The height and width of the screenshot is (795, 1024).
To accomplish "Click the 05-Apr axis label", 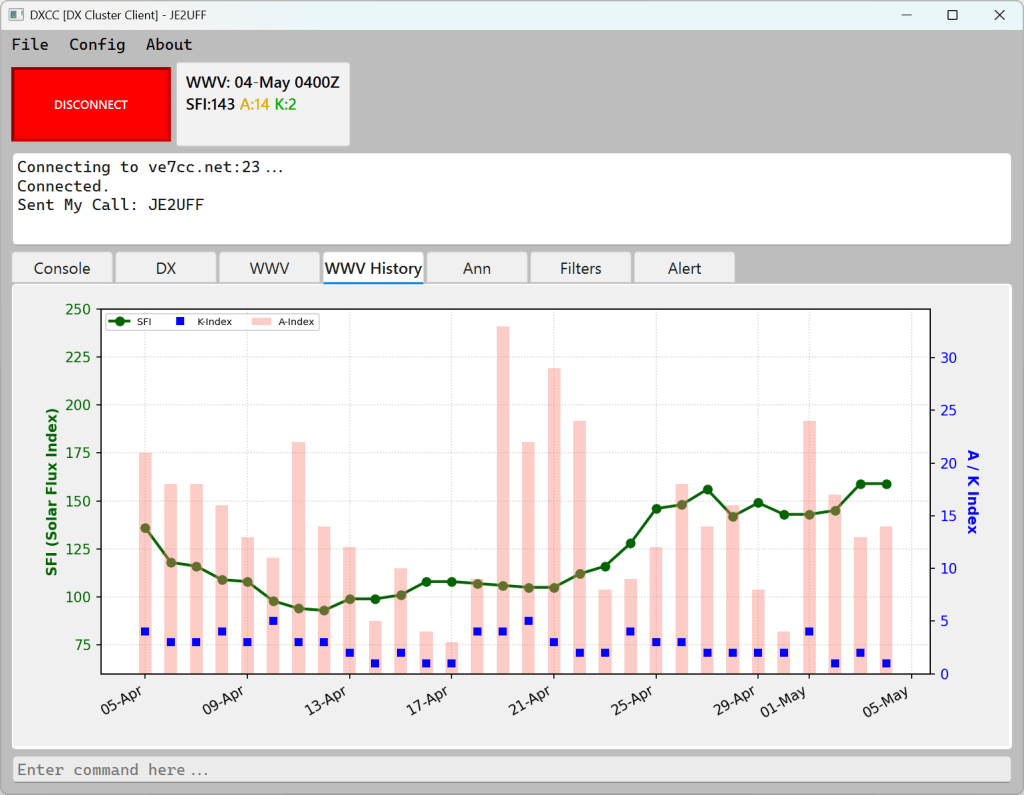I will (x=121, y=700).
